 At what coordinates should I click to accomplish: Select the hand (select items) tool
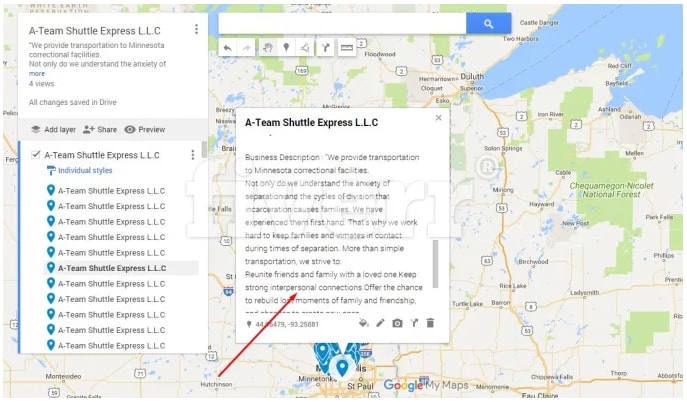(268, 48)
